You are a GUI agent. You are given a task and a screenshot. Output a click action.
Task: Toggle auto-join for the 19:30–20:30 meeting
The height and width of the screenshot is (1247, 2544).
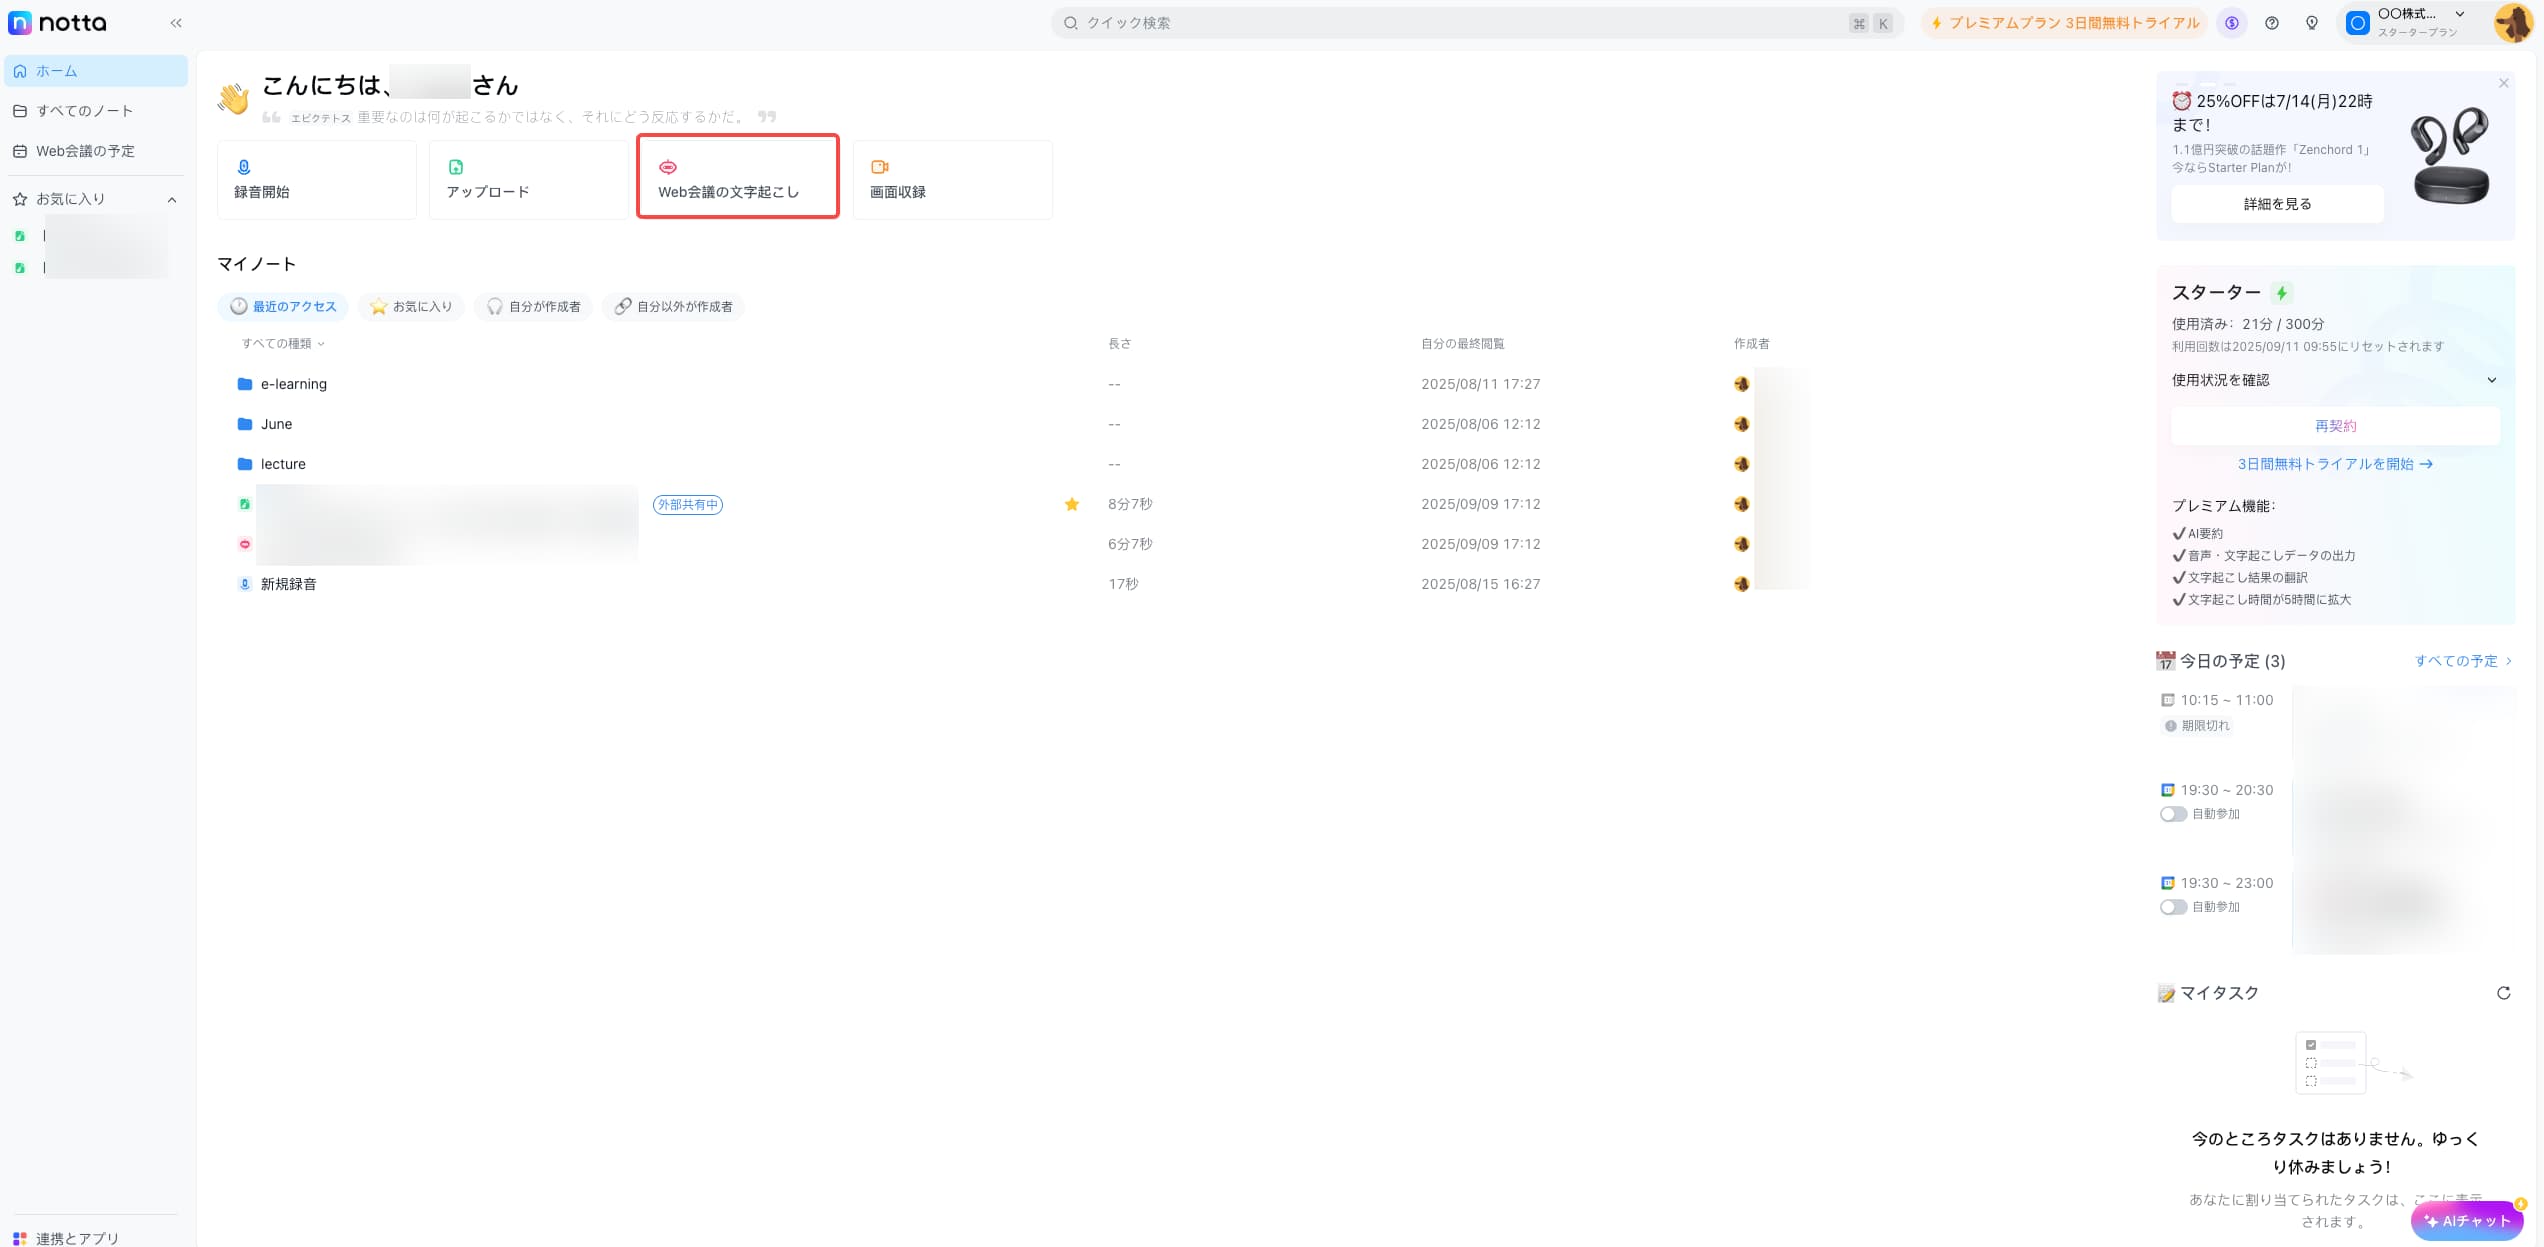[2172, 814]
